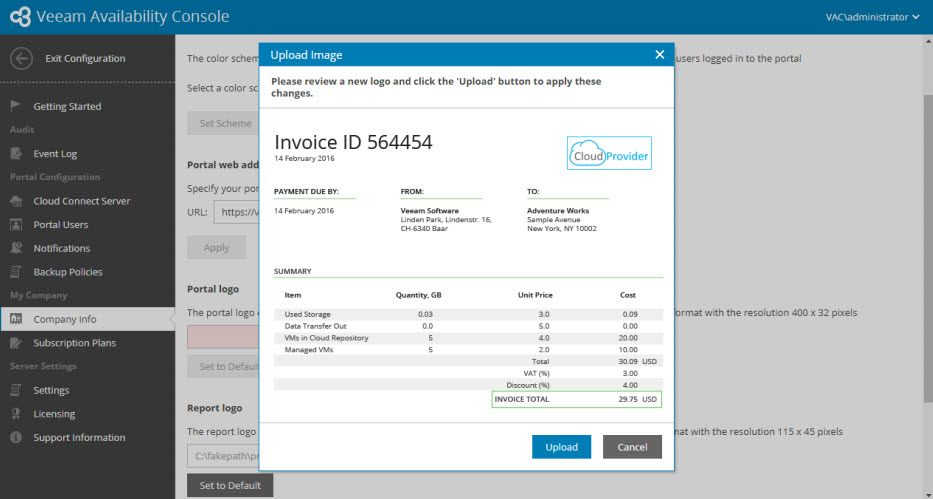The height and width of the screenshot is (499, 933).
Task: Click the Upload Image dialog title
Action: [x=306, y=55]
